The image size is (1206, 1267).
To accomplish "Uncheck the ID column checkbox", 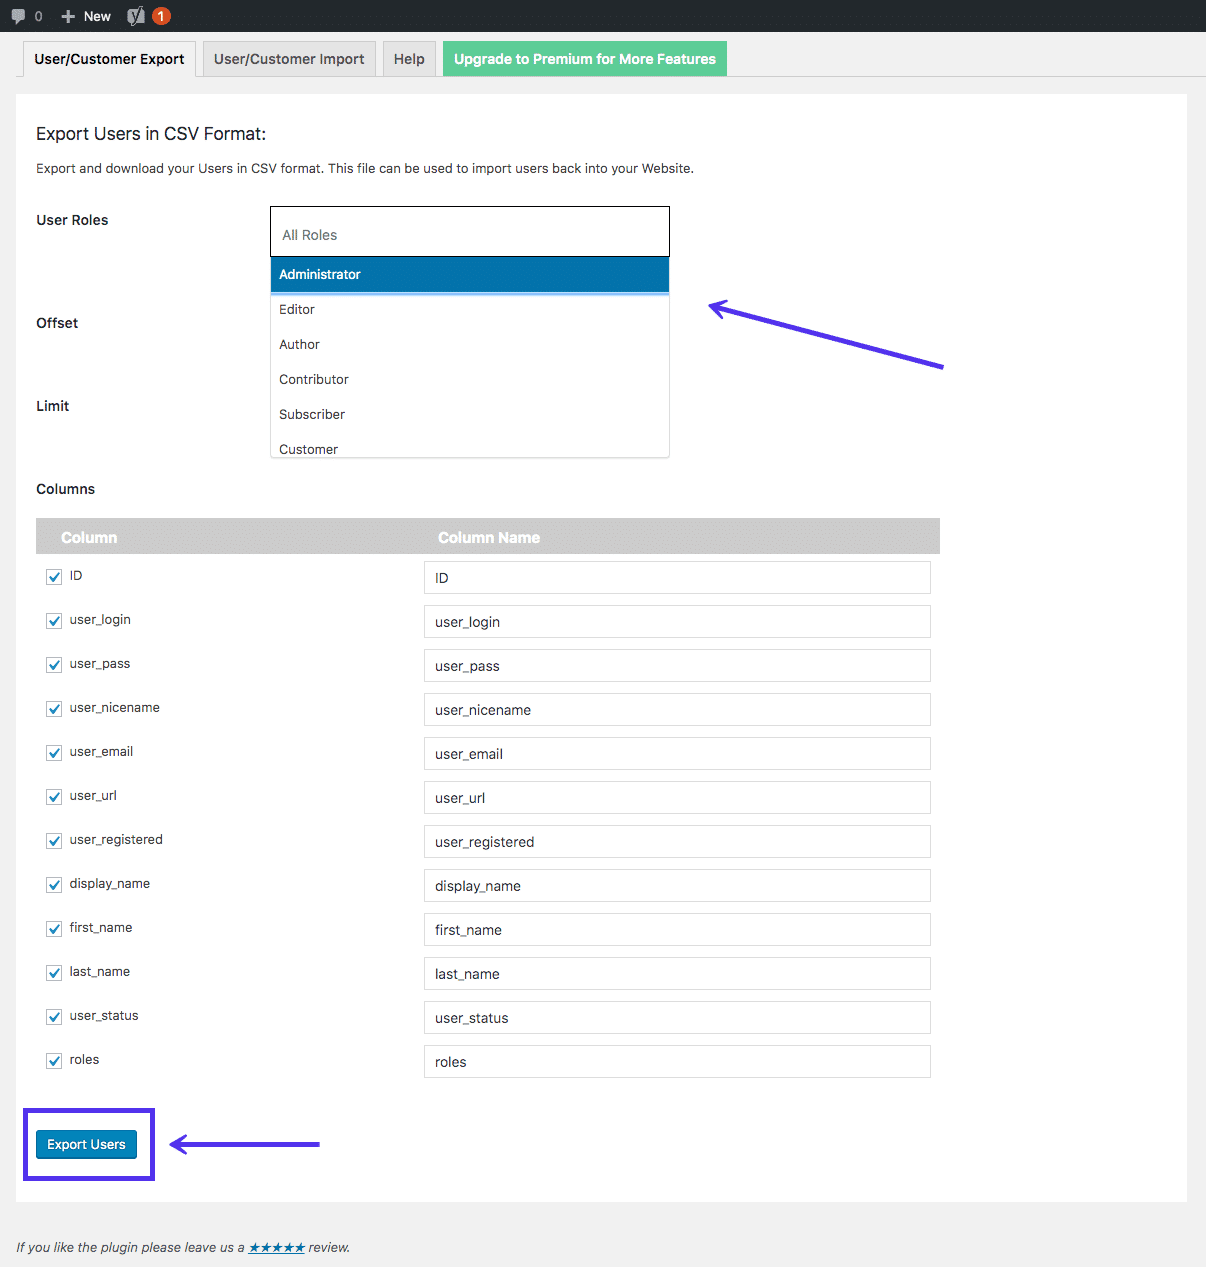I will [53, 577].
